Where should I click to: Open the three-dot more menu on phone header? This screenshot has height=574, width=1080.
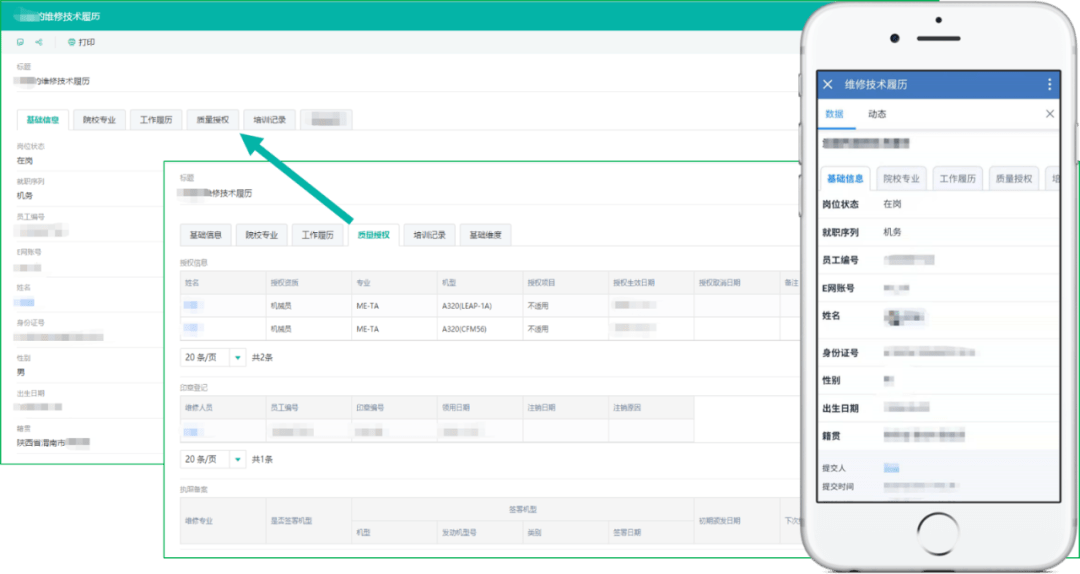1049,84
